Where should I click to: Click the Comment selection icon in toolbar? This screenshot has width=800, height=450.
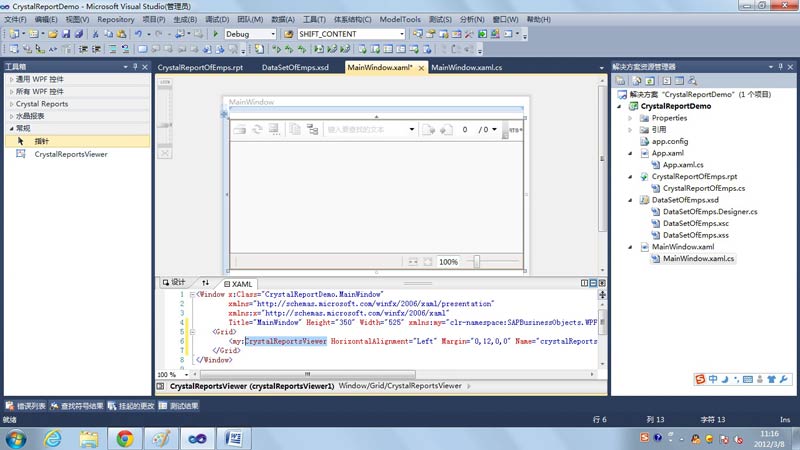113,49
